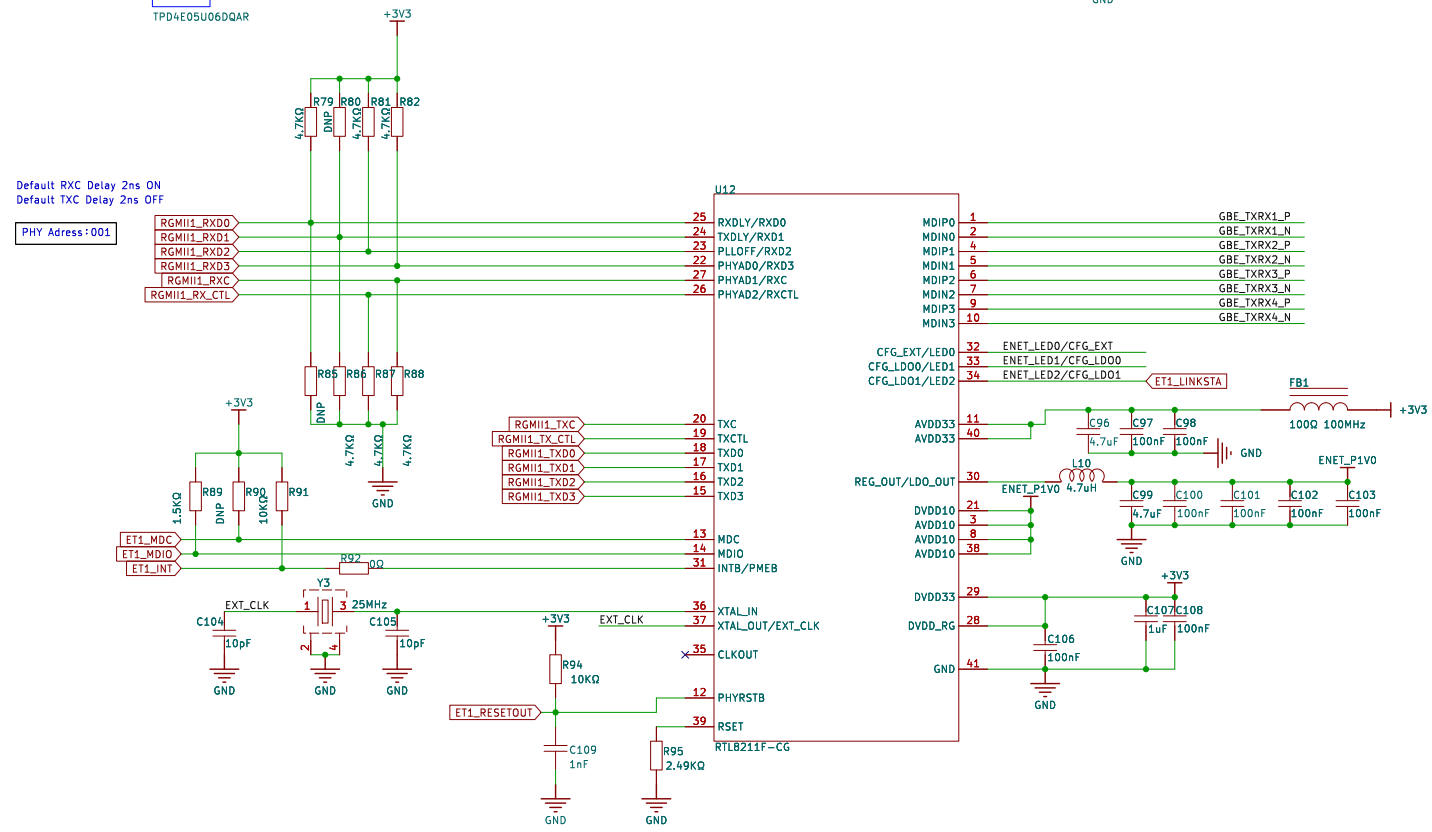The width and height of the screenshot is (1432, 832).
Task: Select the L10 4.7uH inductor symbol
Action: pos(1081,478)
